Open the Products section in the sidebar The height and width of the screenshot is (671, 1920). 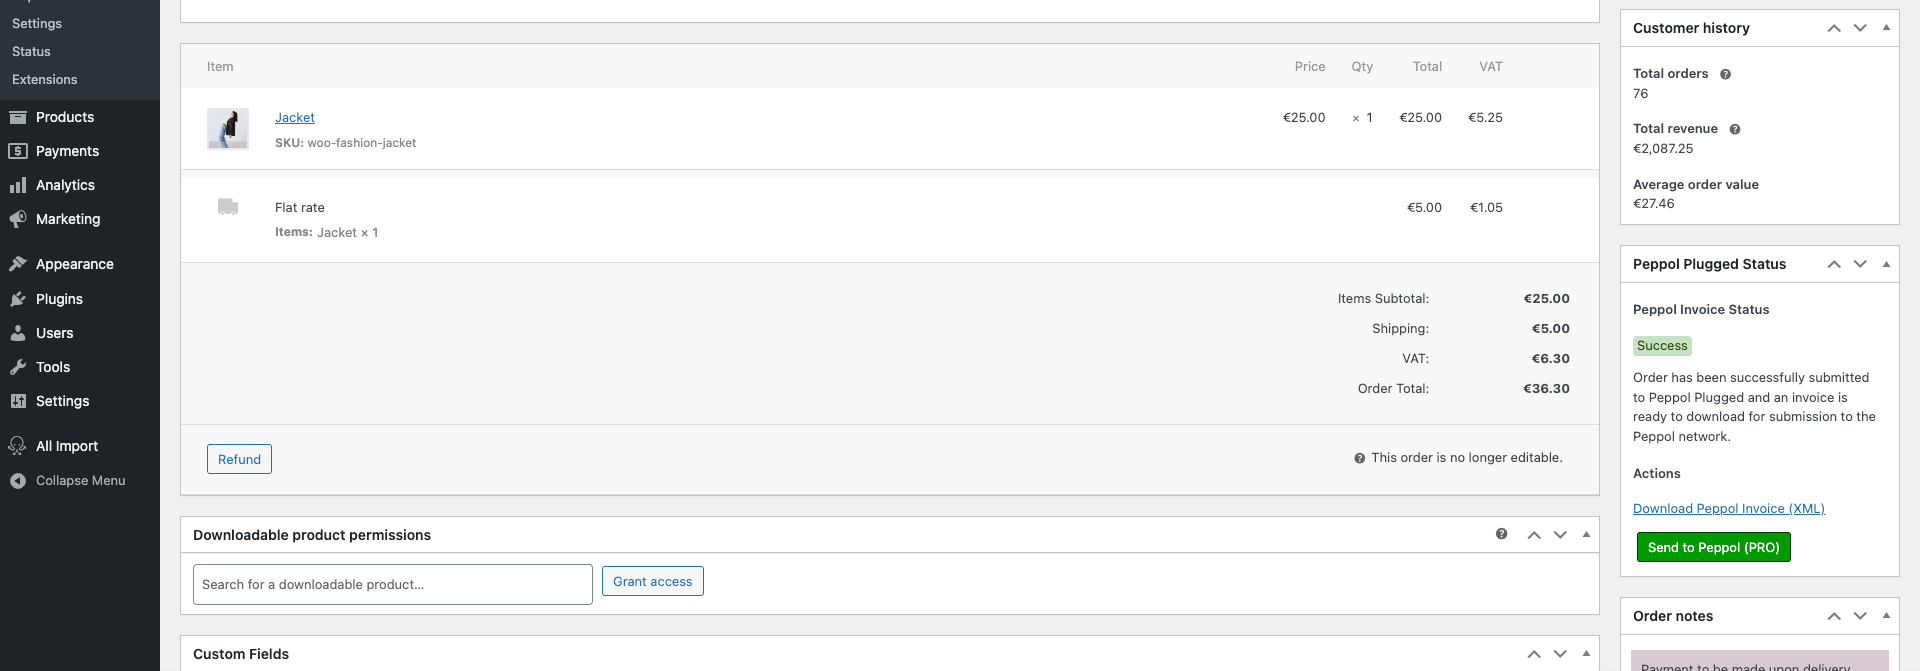65,117
